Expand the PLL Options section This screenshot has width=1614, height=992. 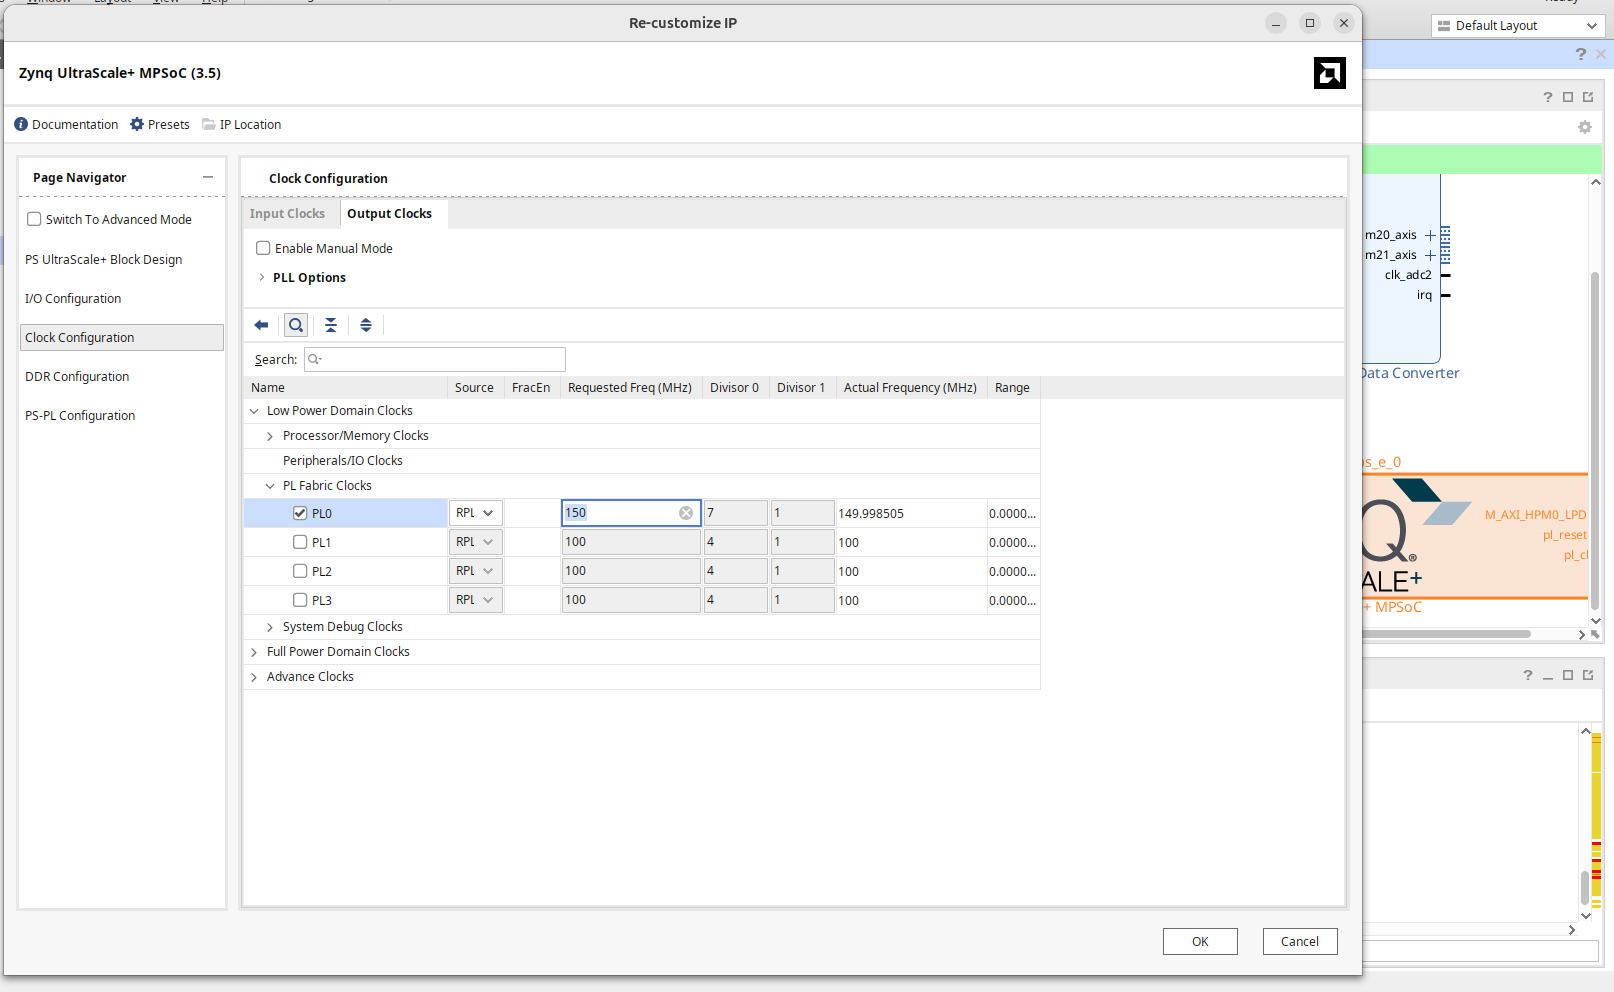tap(262, 278)
